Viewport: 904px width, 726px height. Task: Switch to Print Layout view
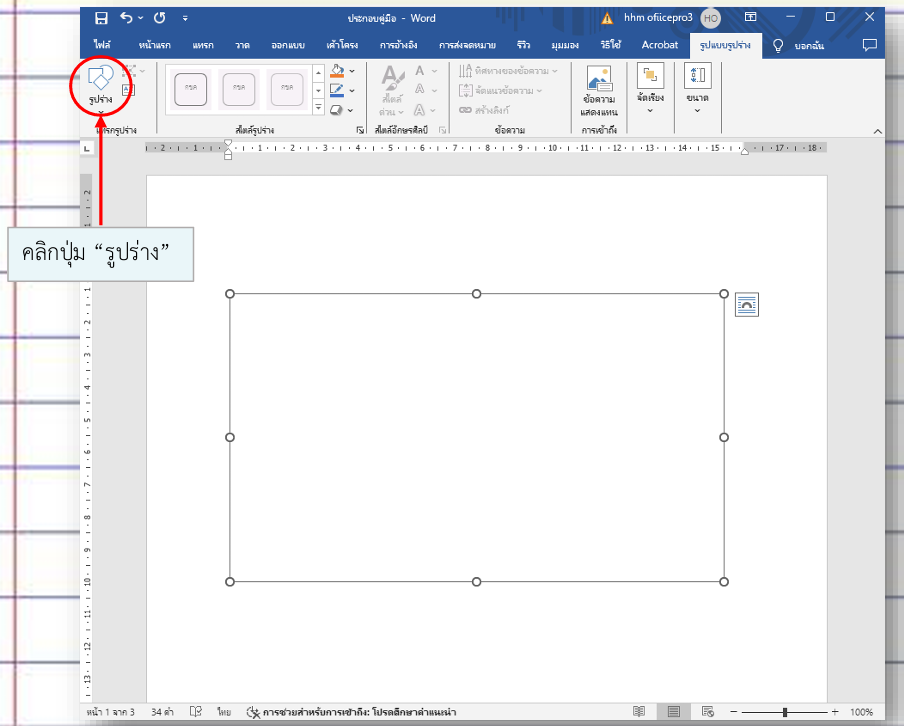[x=674, y=711]
